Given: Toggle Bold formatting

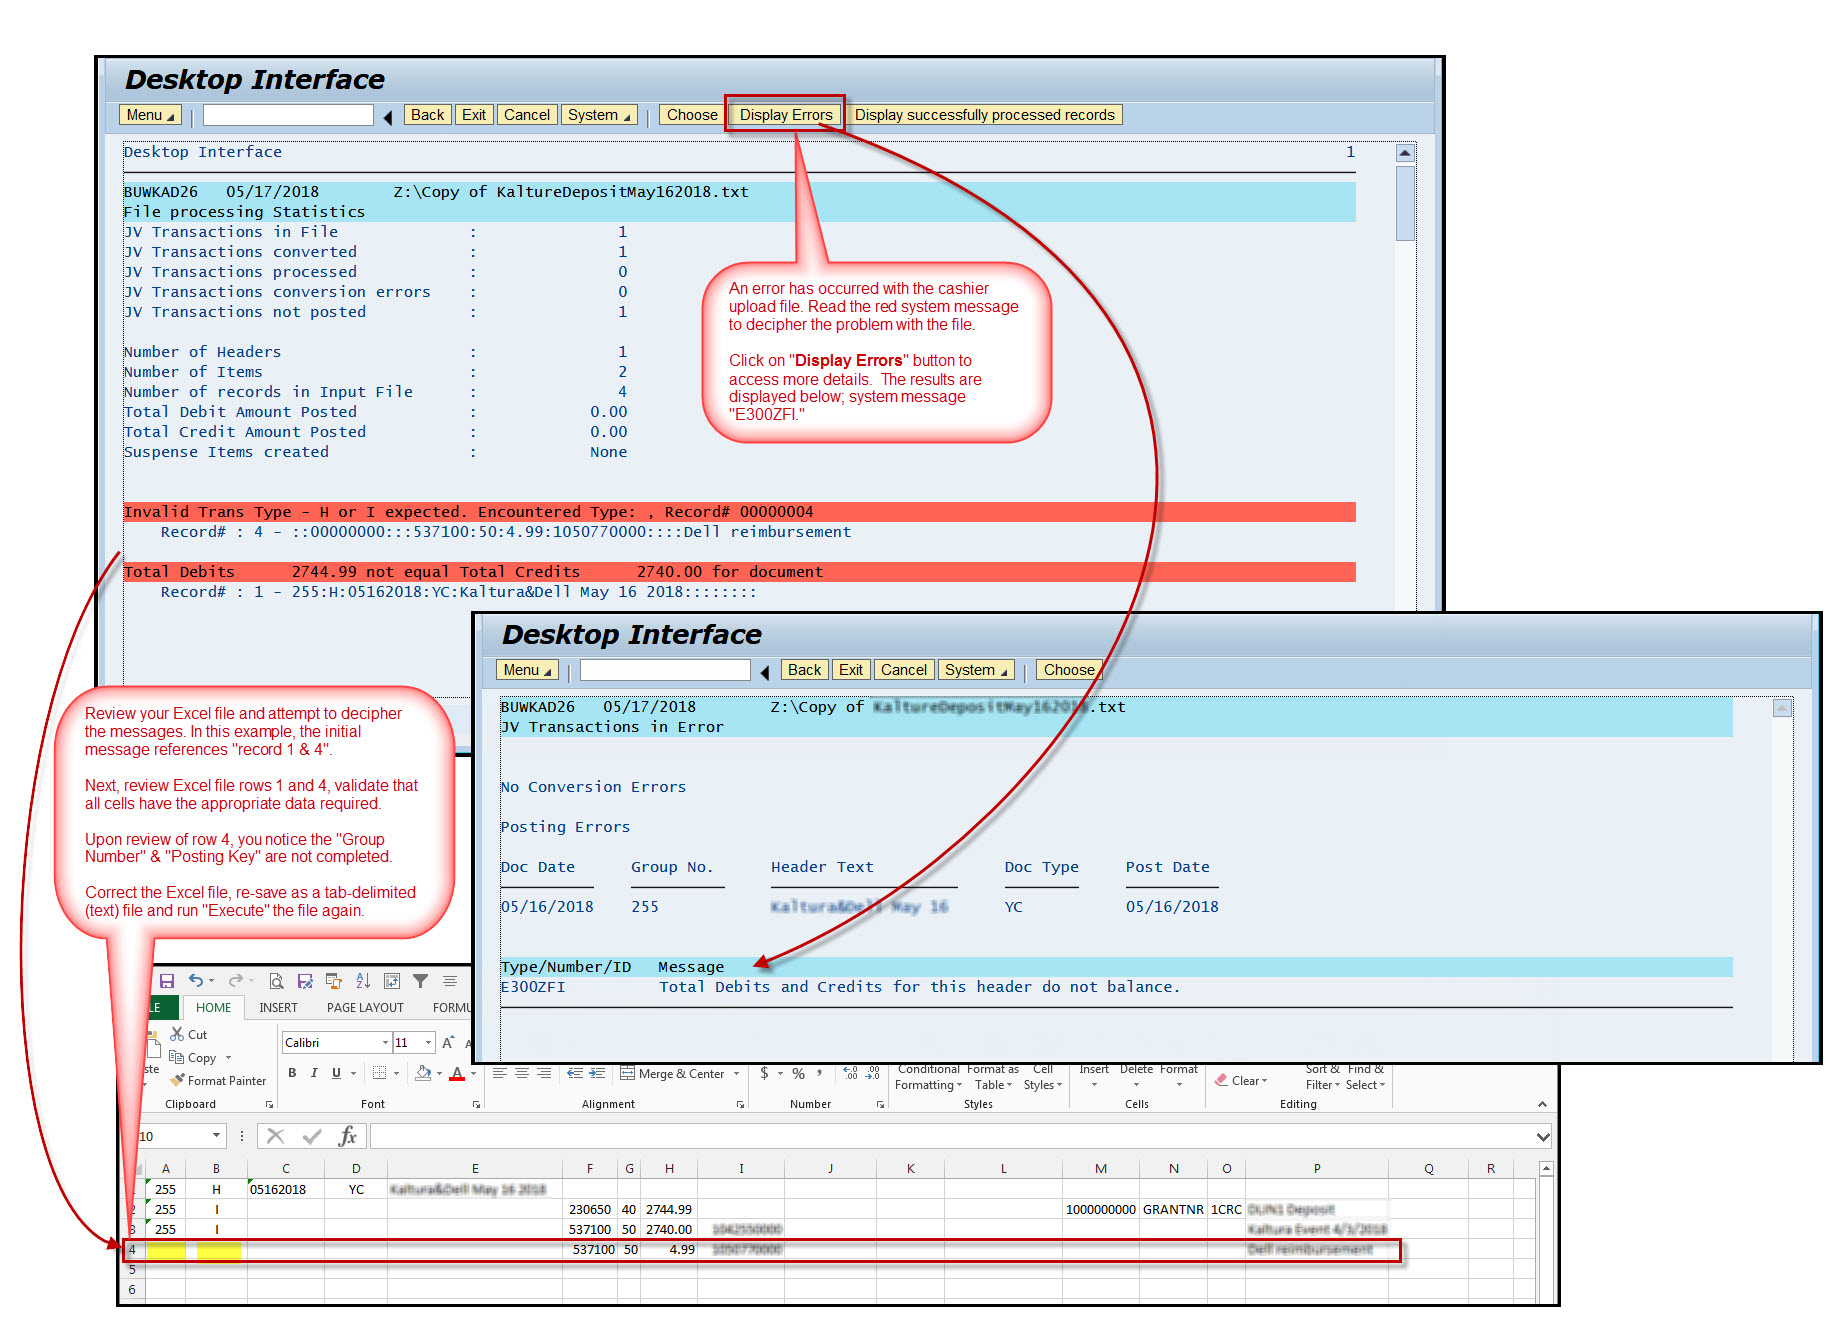Looking at the screenshot, I should click(293, 1073).
